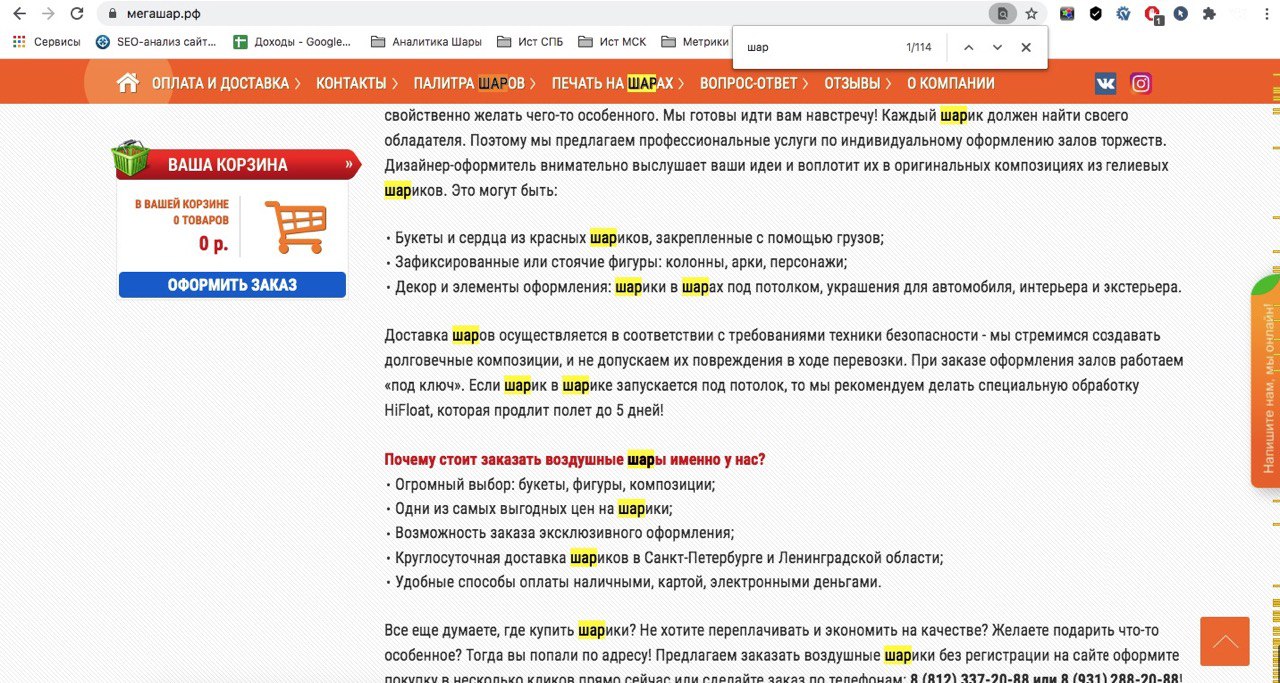Reload the current page
The image size is (1280, 683).
[x=77, y=14]
